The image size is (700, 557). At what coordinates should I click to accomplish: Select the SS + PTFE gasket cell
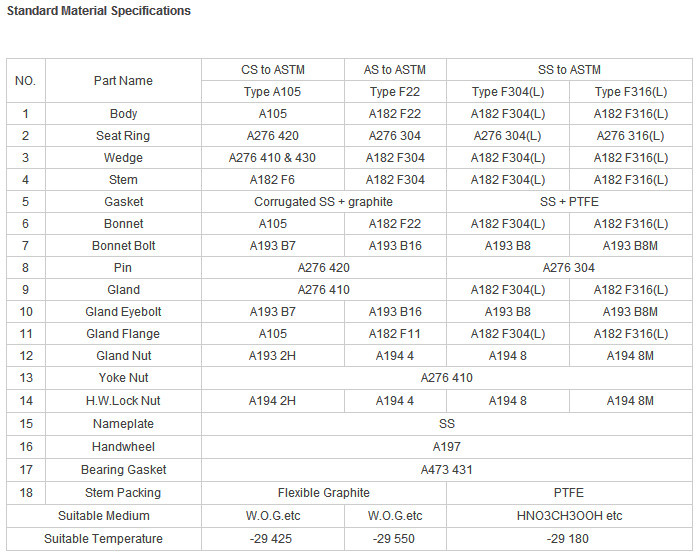[x=569, y=202]
